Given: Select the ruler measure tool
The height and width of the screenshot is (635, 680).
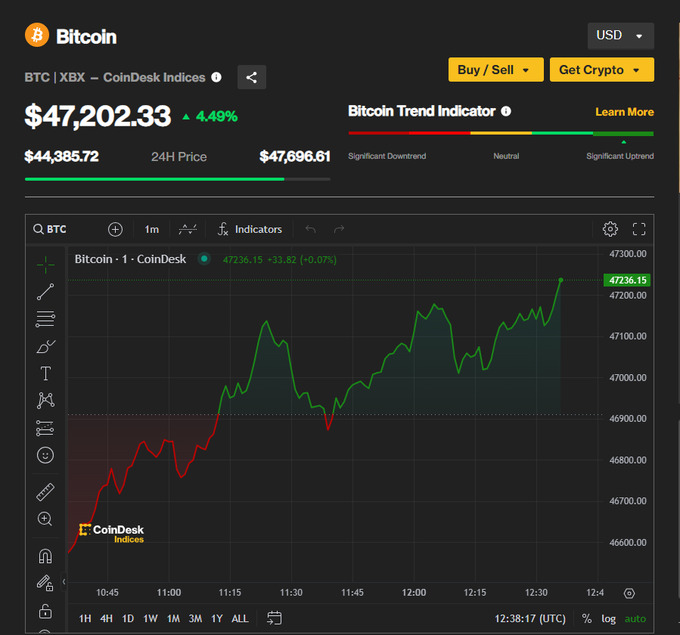Looking at the screenshot, I should click(x=46, y=492).
